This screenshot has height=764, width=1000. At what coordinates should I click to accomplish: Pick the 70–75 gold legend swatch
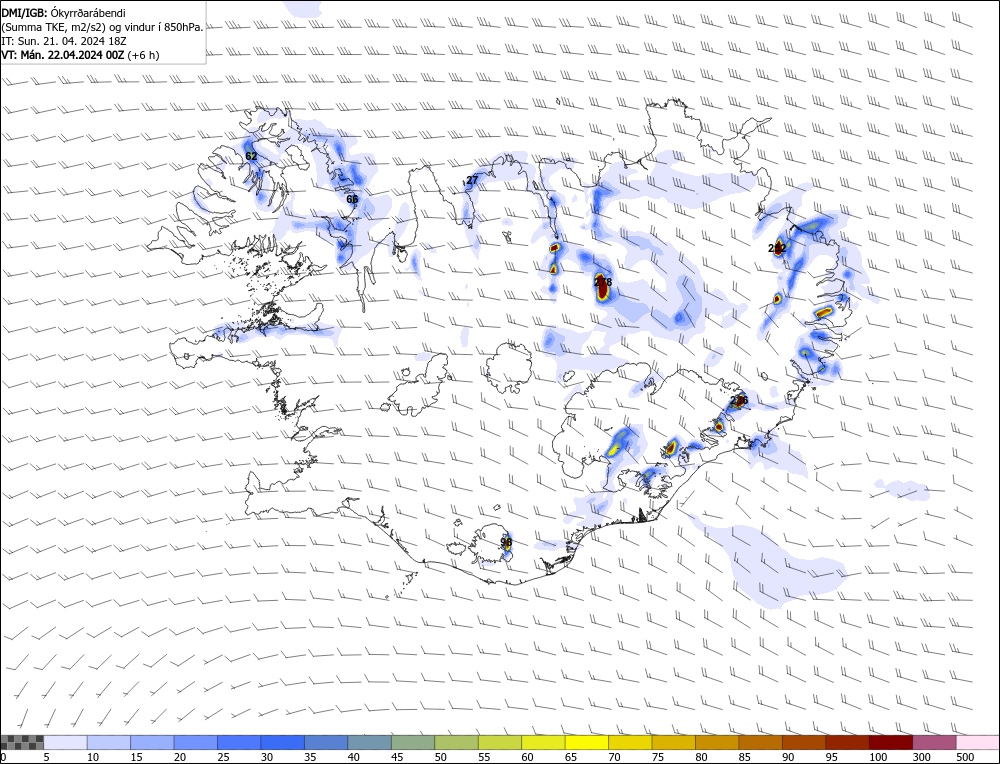coord(629,742)
